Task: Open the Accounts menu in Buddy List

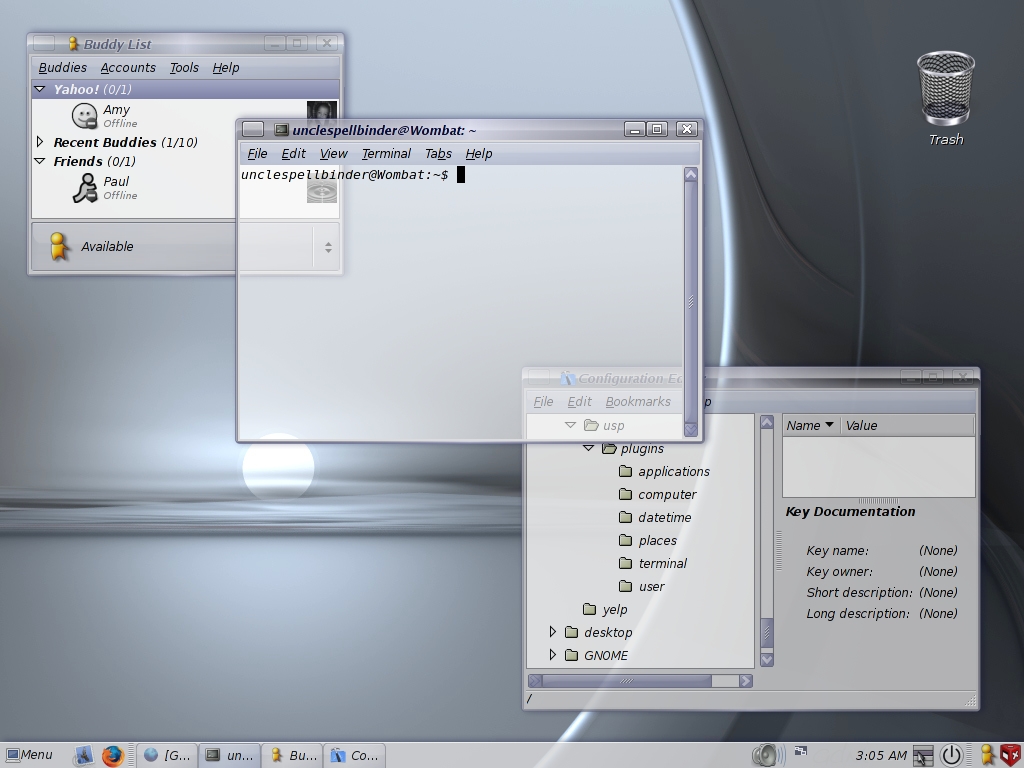Action: [x=128, y=67]
